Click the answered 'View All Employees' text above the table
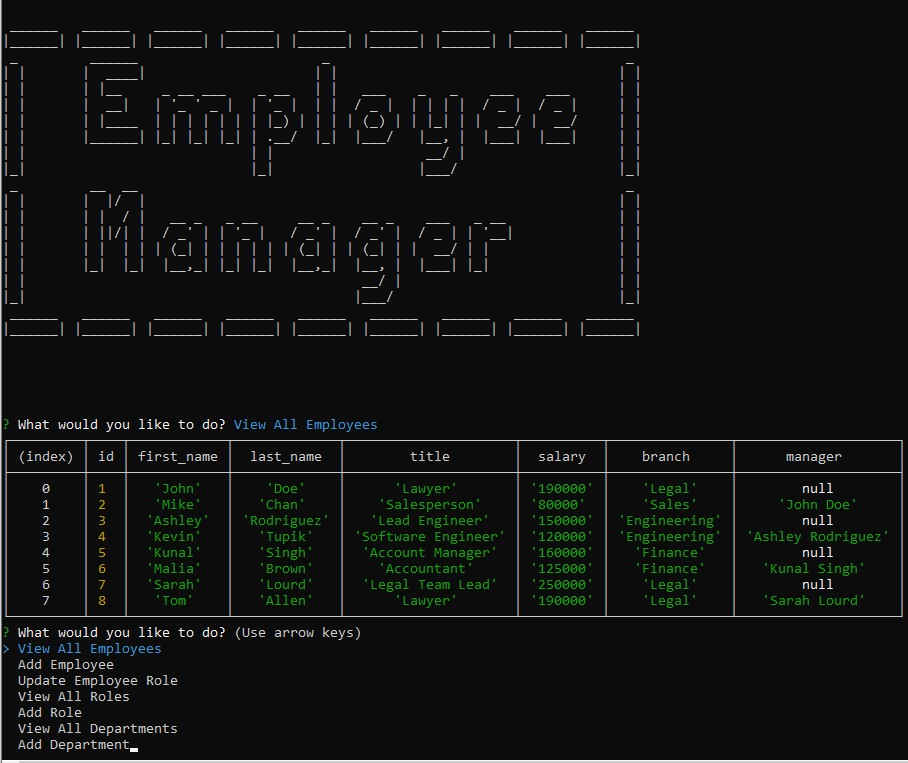The height and width of the screenshot is (763, 908). (x=305, y=425)
